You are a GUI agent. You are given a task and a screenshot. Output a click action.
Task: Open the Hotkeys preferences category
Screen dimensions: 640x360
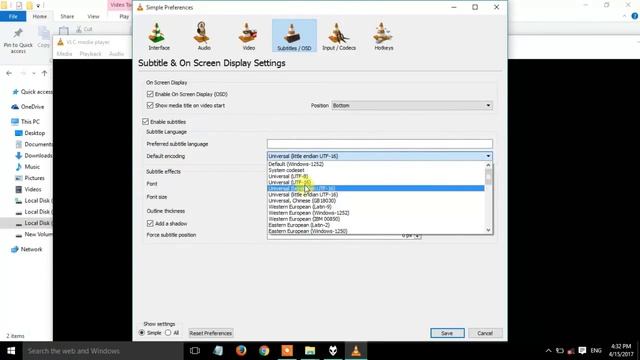click(384, 36)
